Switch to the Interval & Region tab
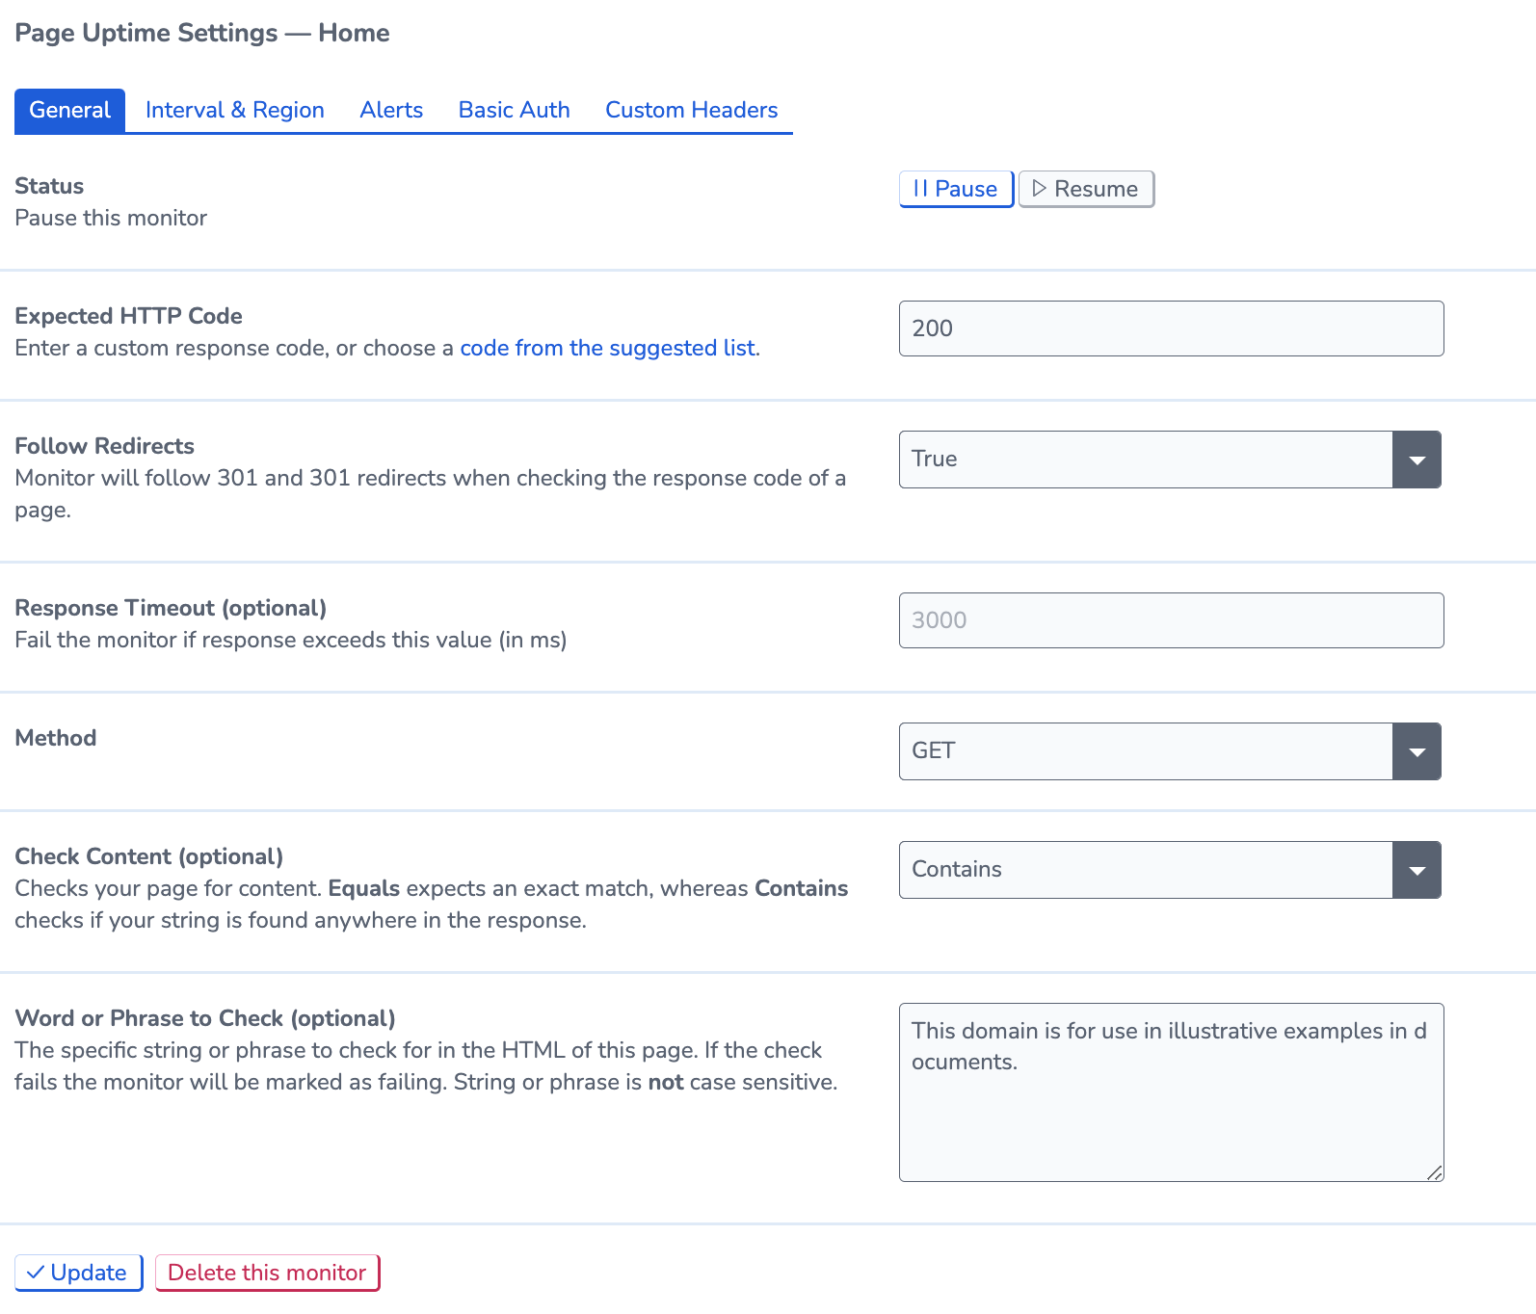Screen dimensions: 1536x1314 234,110
